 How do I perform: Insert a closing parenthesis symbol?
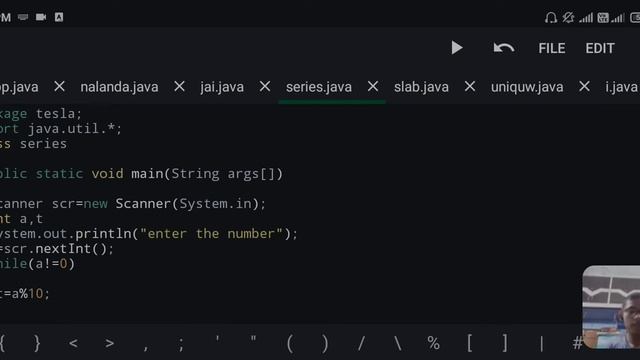tap(325, 343)
